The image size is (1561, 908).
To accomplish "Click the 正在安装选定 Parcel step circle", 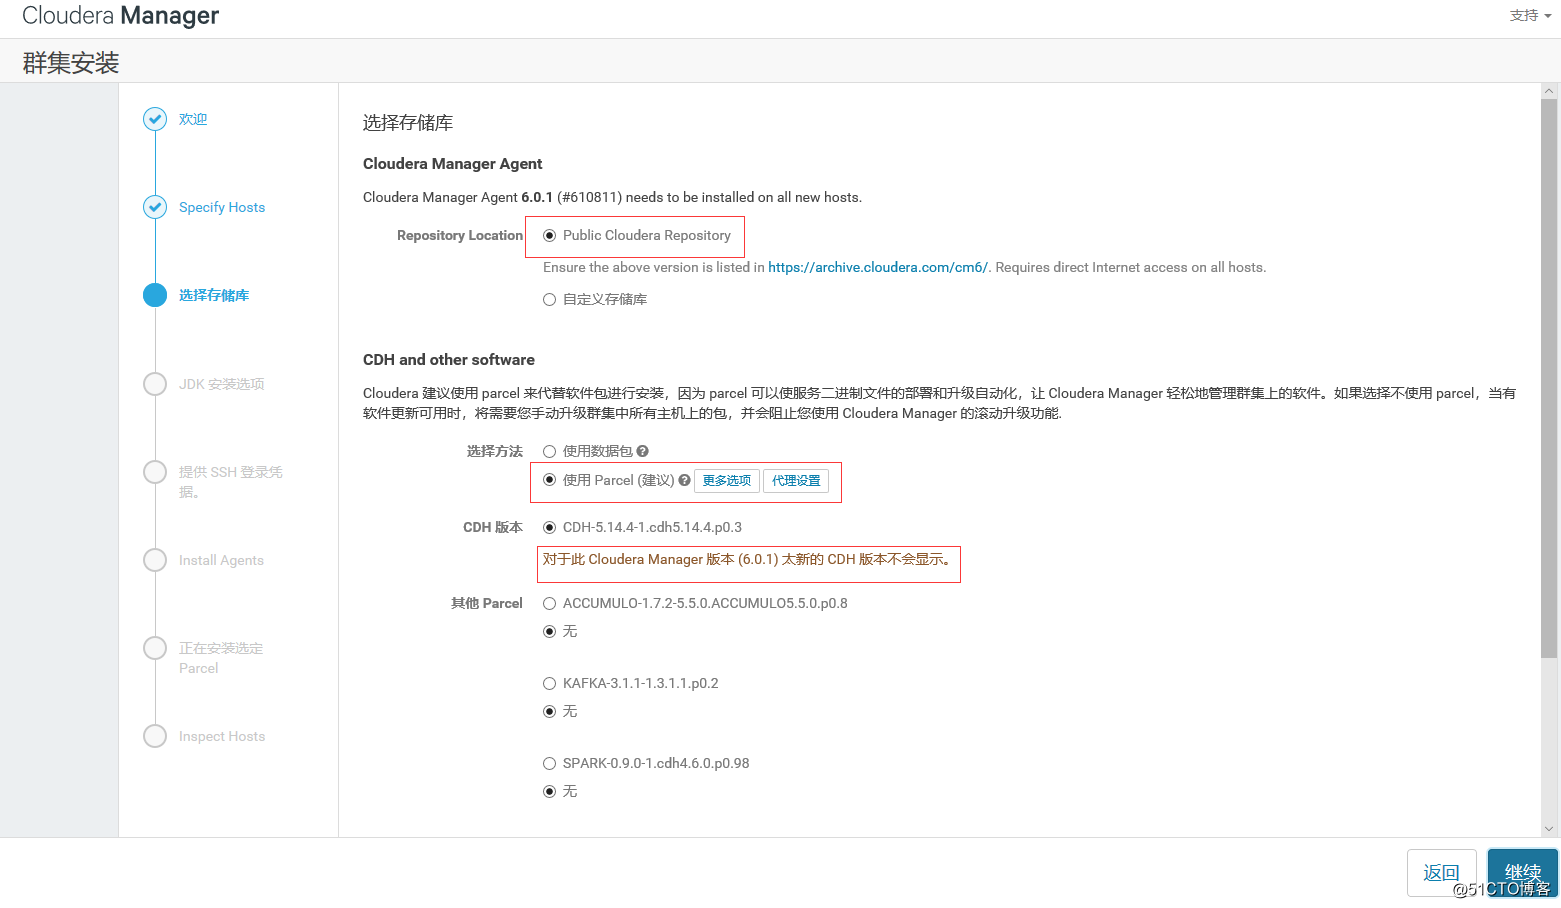I will (155, 648).
